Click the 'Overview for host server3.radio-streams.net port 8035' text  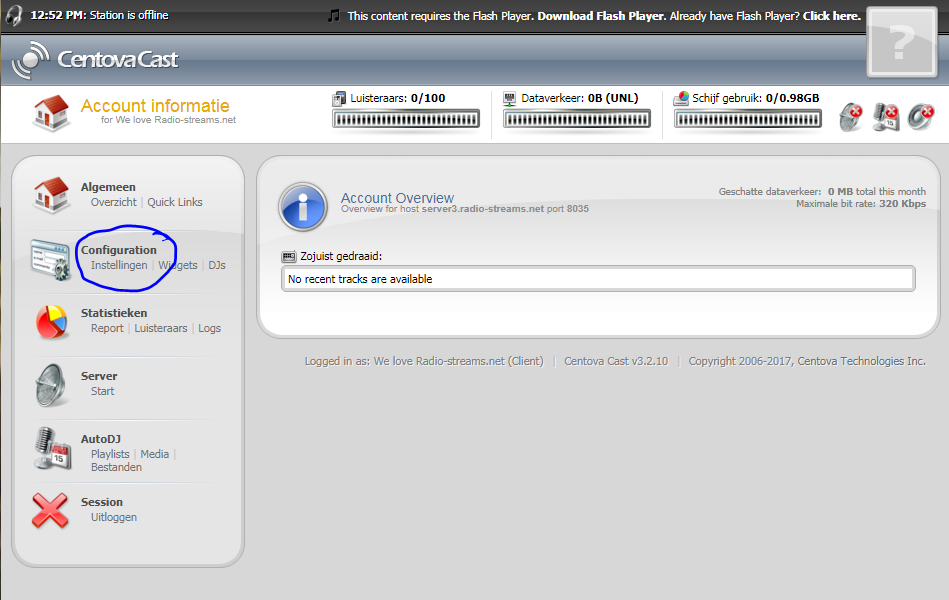tap(465, 209)
